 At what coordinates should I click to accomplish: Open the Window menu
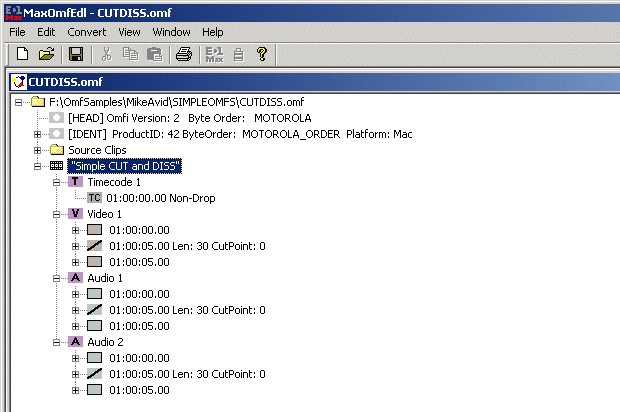pyautogui.click(x=171, y=32)
